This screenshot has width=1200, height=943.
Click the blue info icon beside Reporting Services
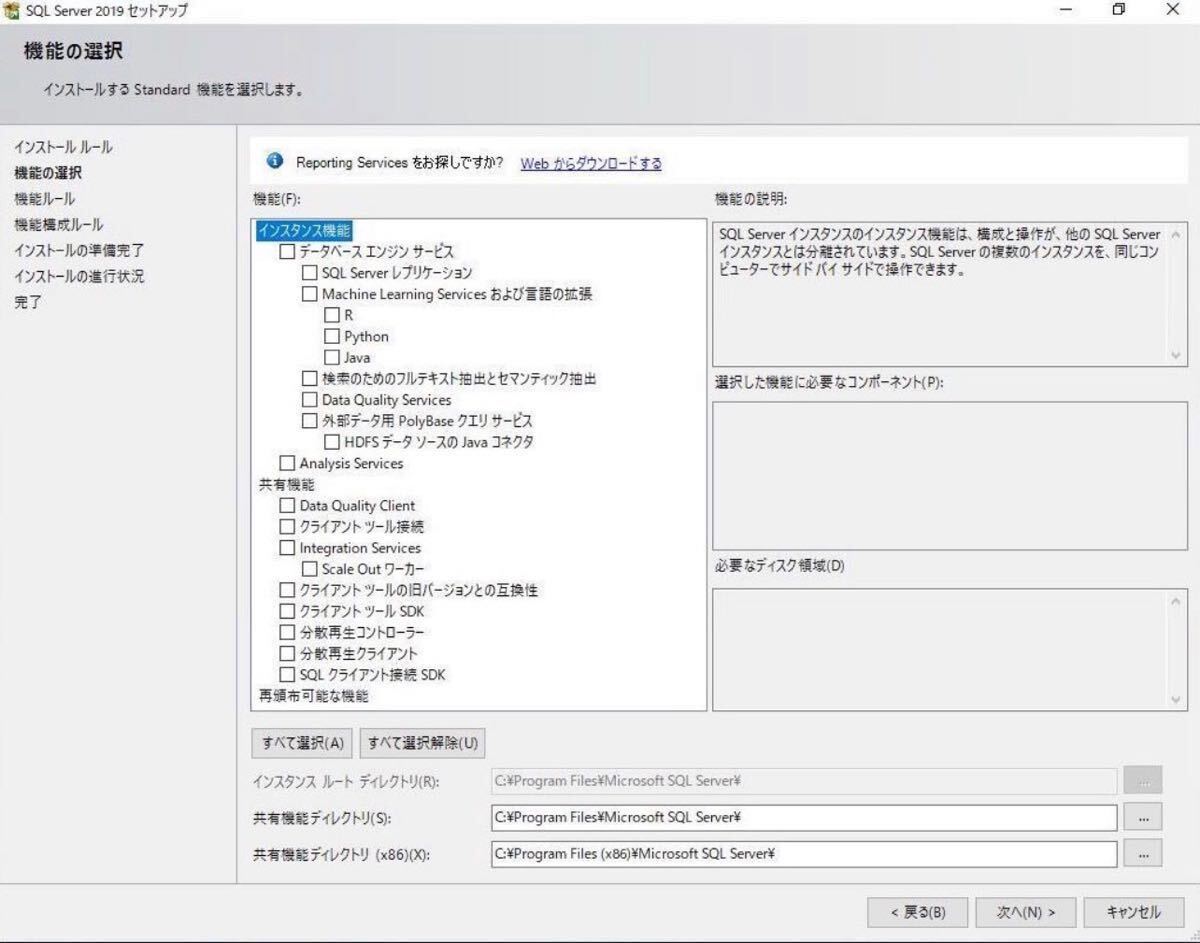[275, 161]
